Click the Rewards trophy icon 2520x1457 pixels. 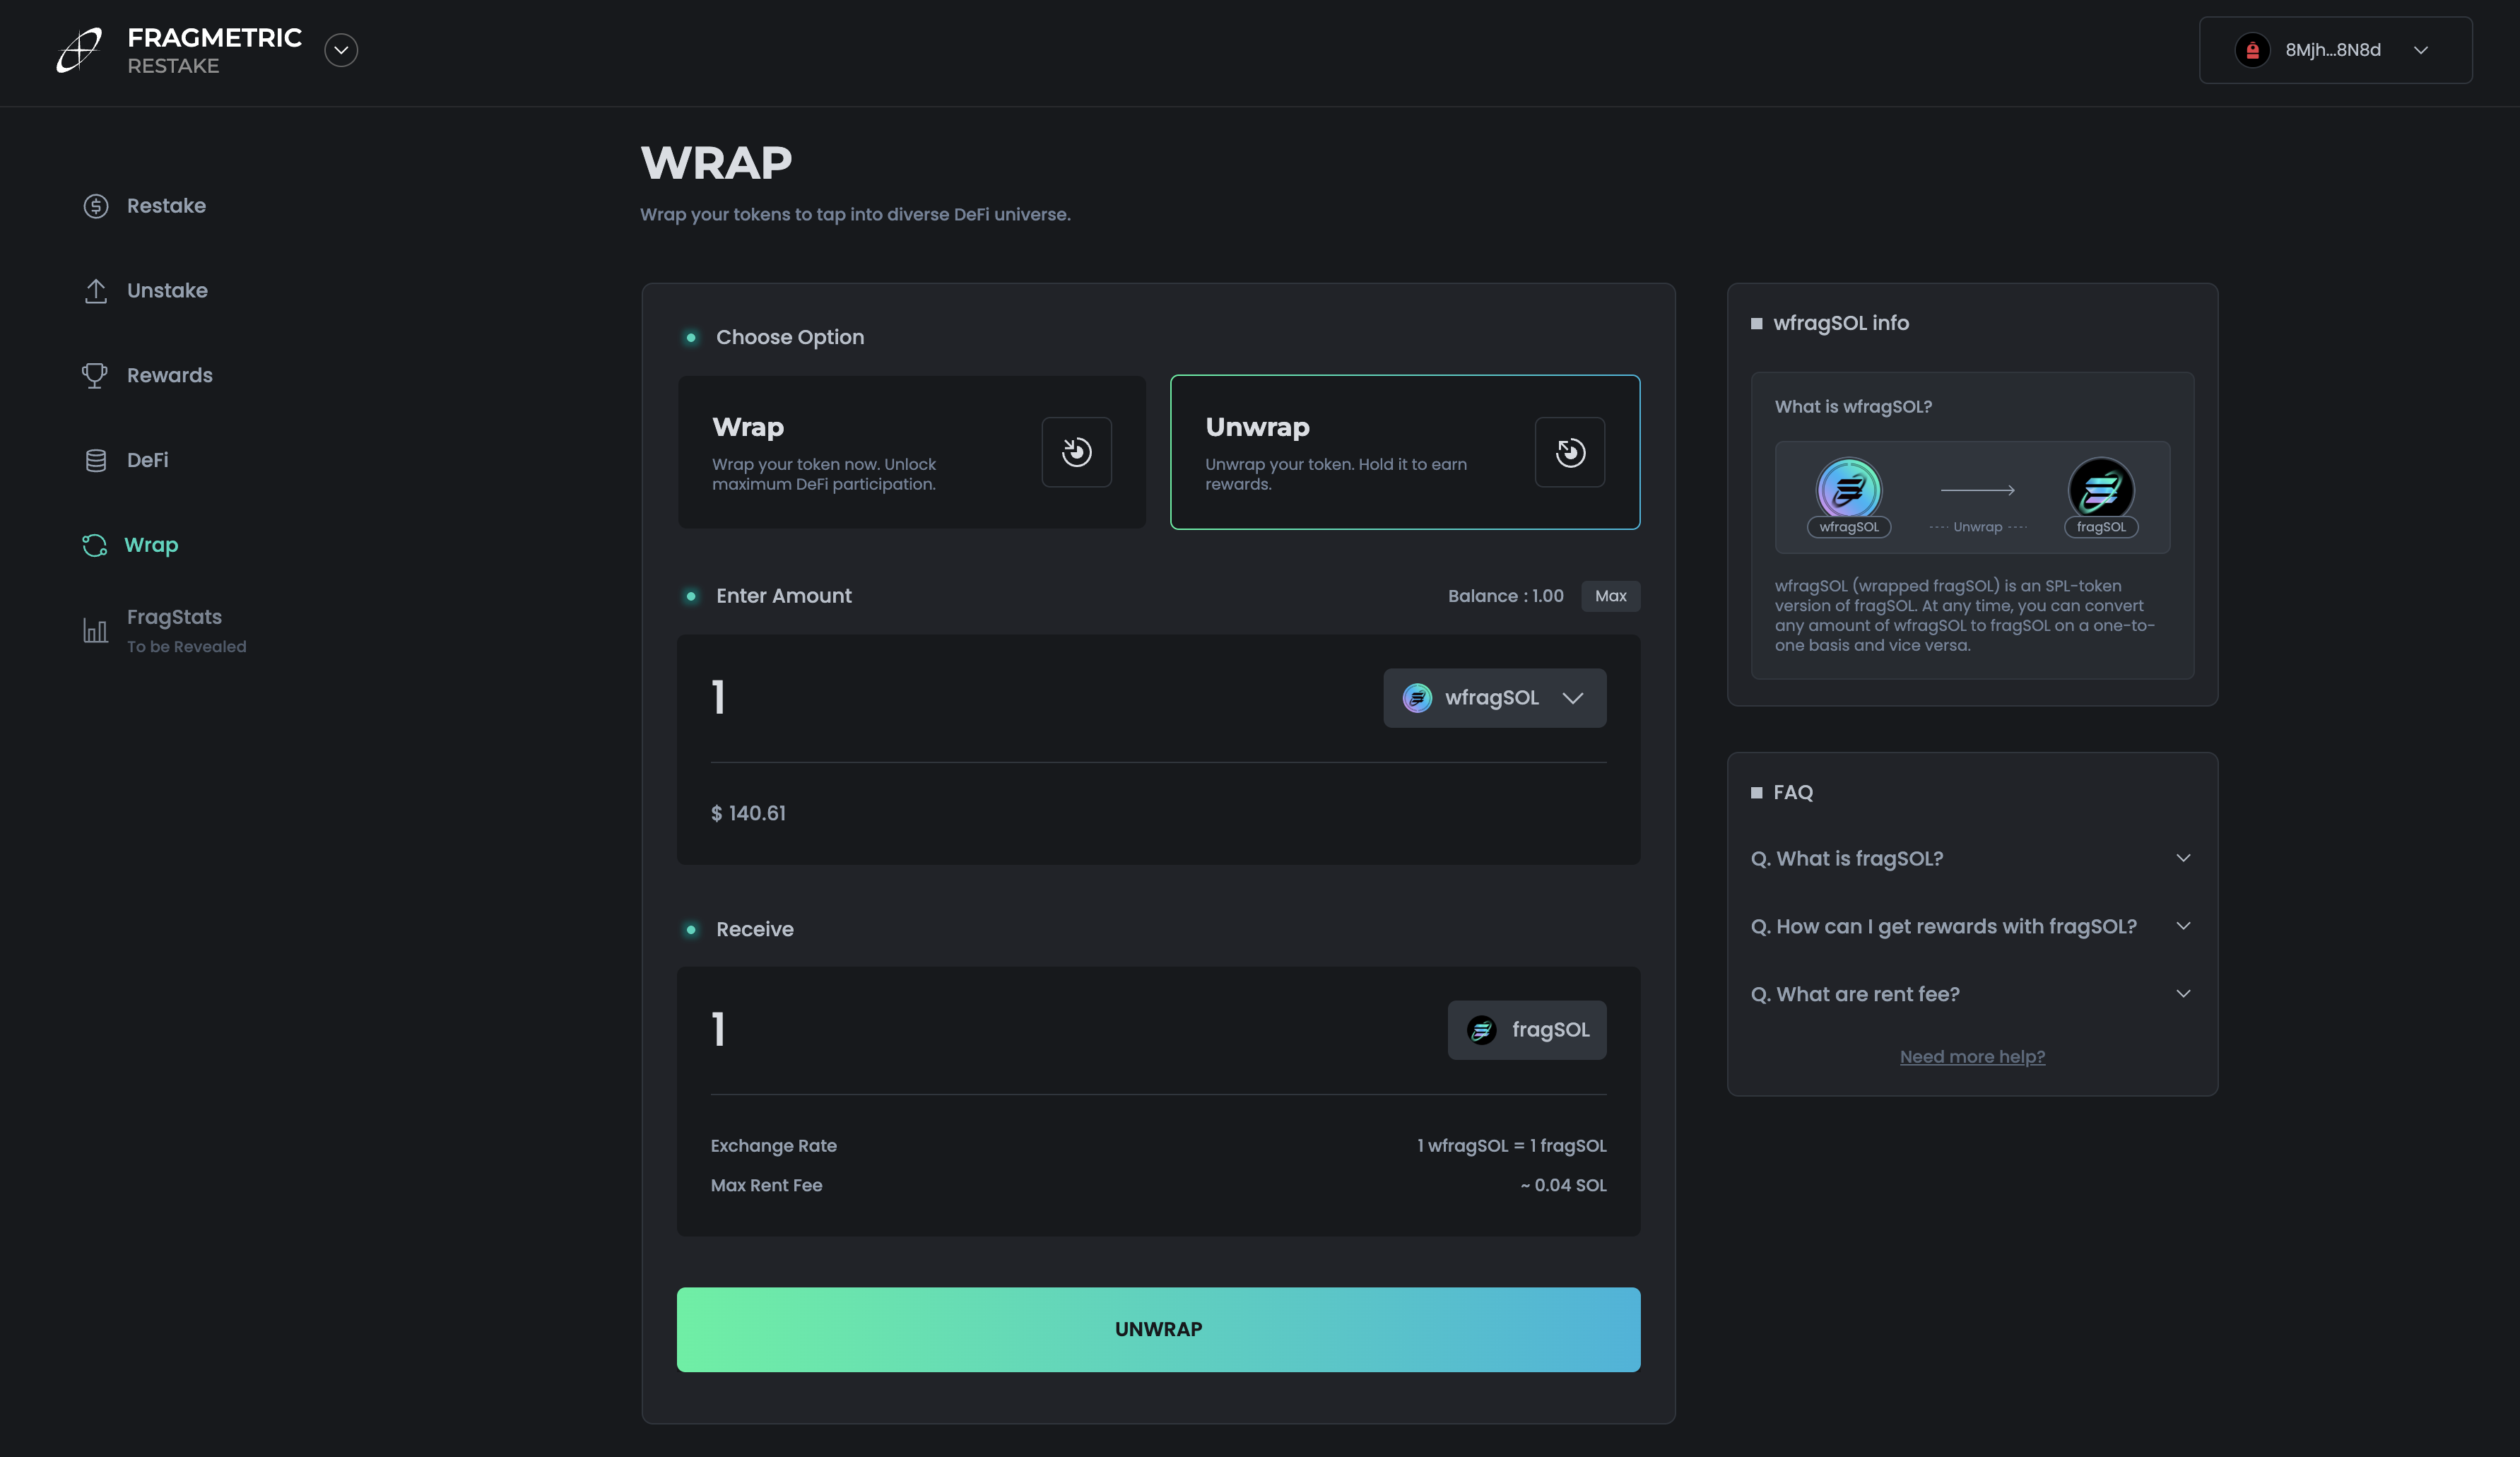95,375
